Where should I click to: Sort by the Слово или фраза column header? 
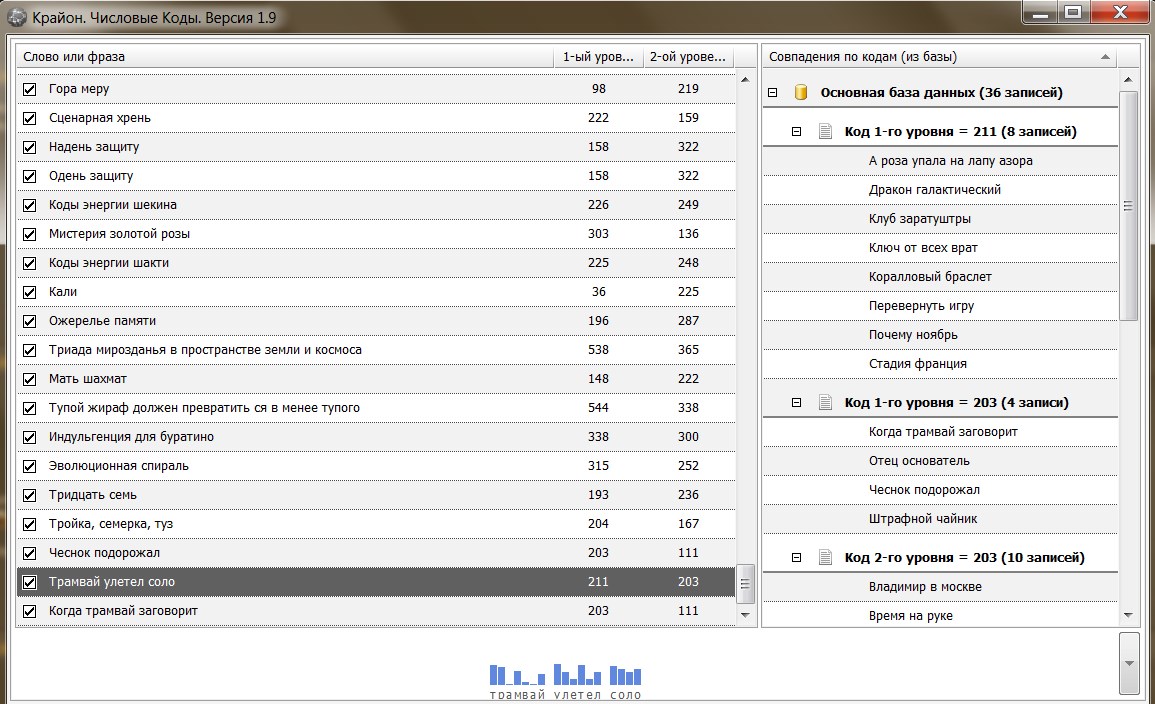(284, 57)
